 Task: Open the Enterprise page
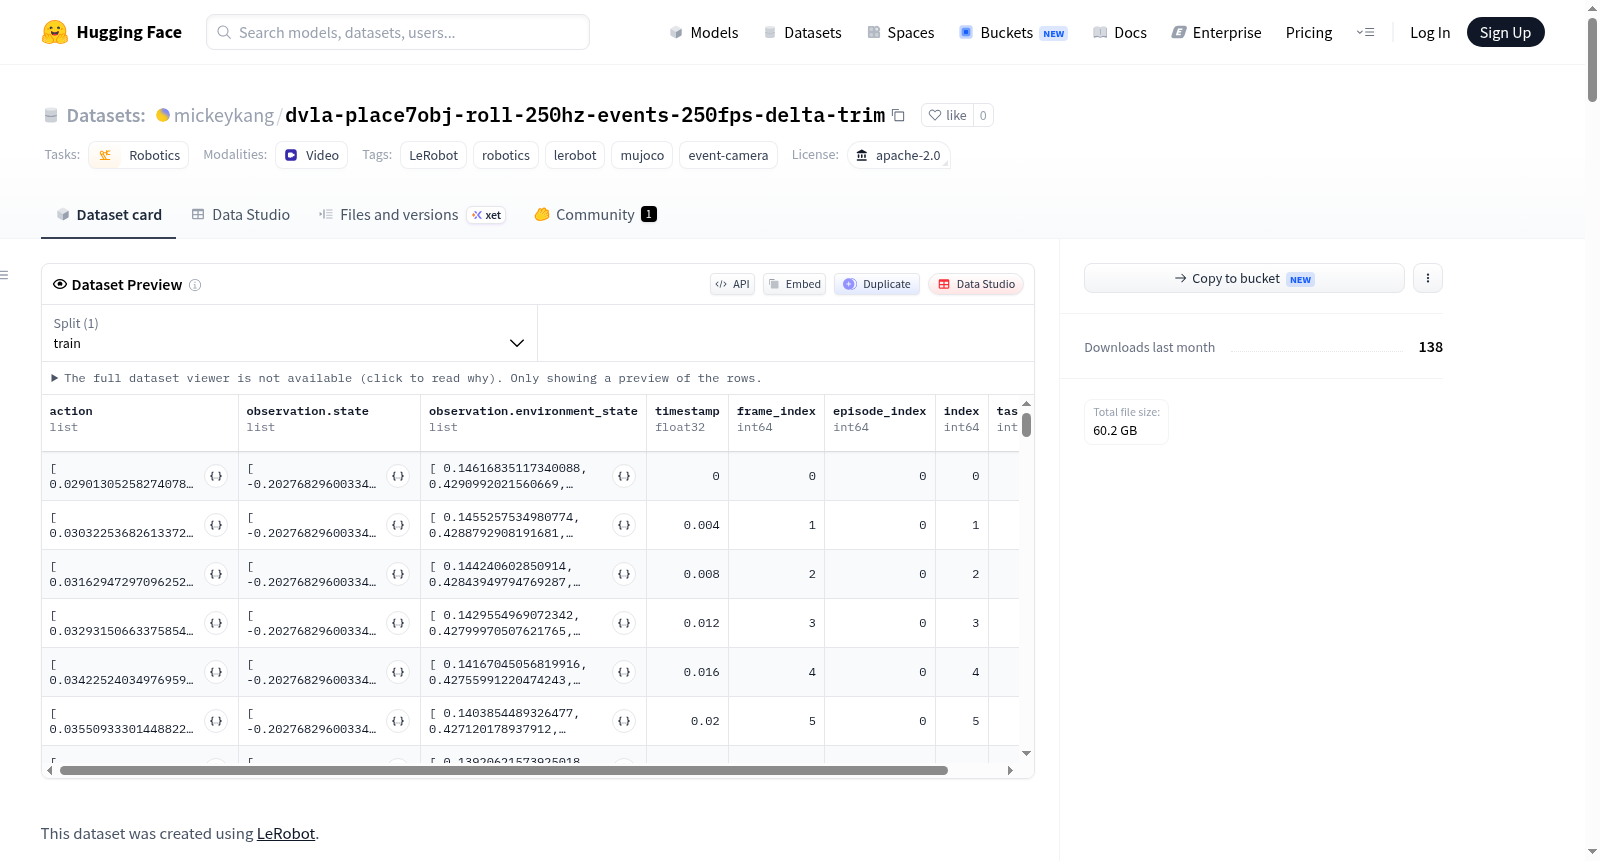(x=1216, y=32)
